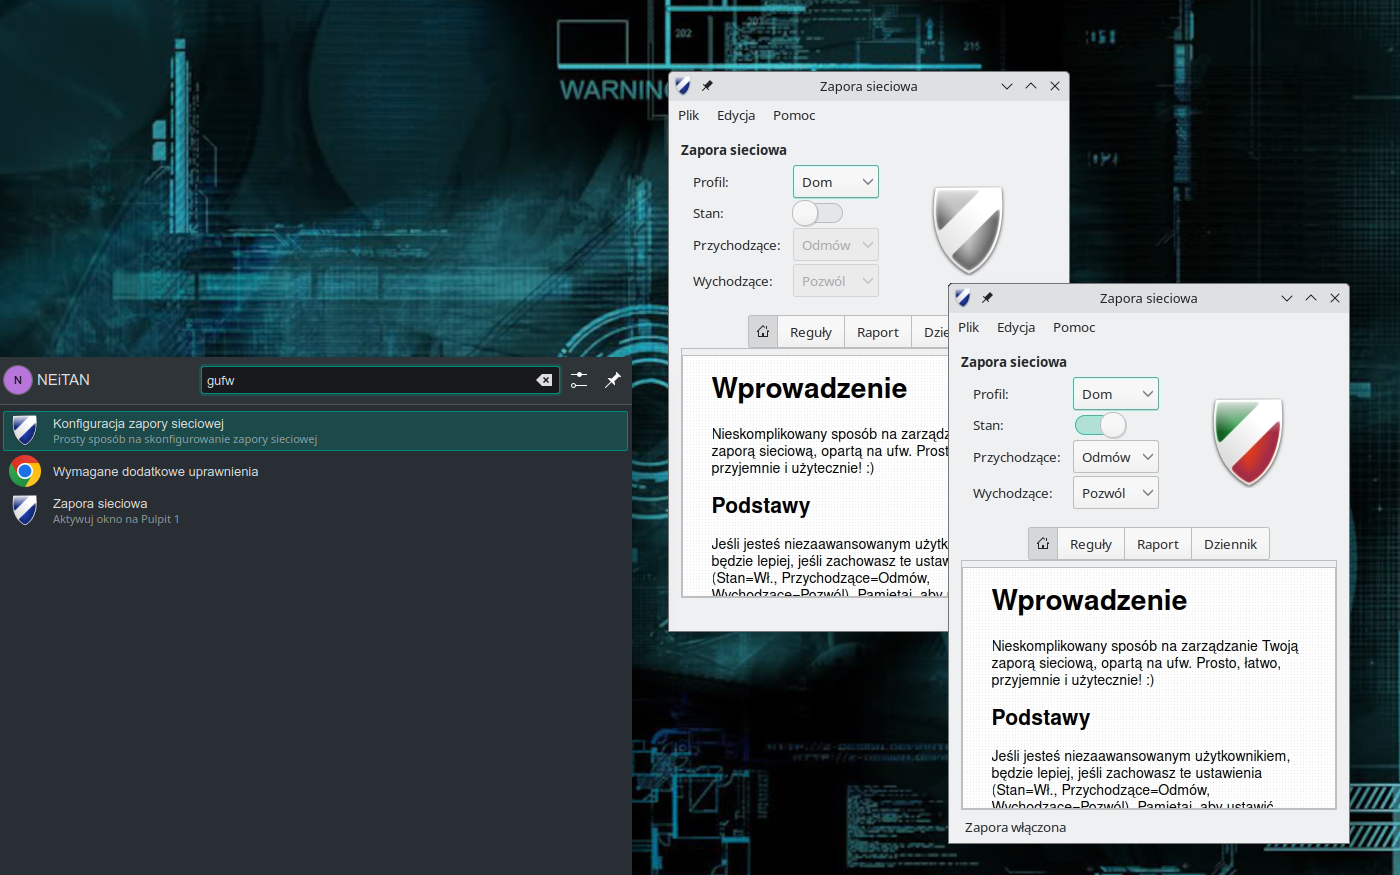Pin the front Zapora sieciowa window

[987, 297]
